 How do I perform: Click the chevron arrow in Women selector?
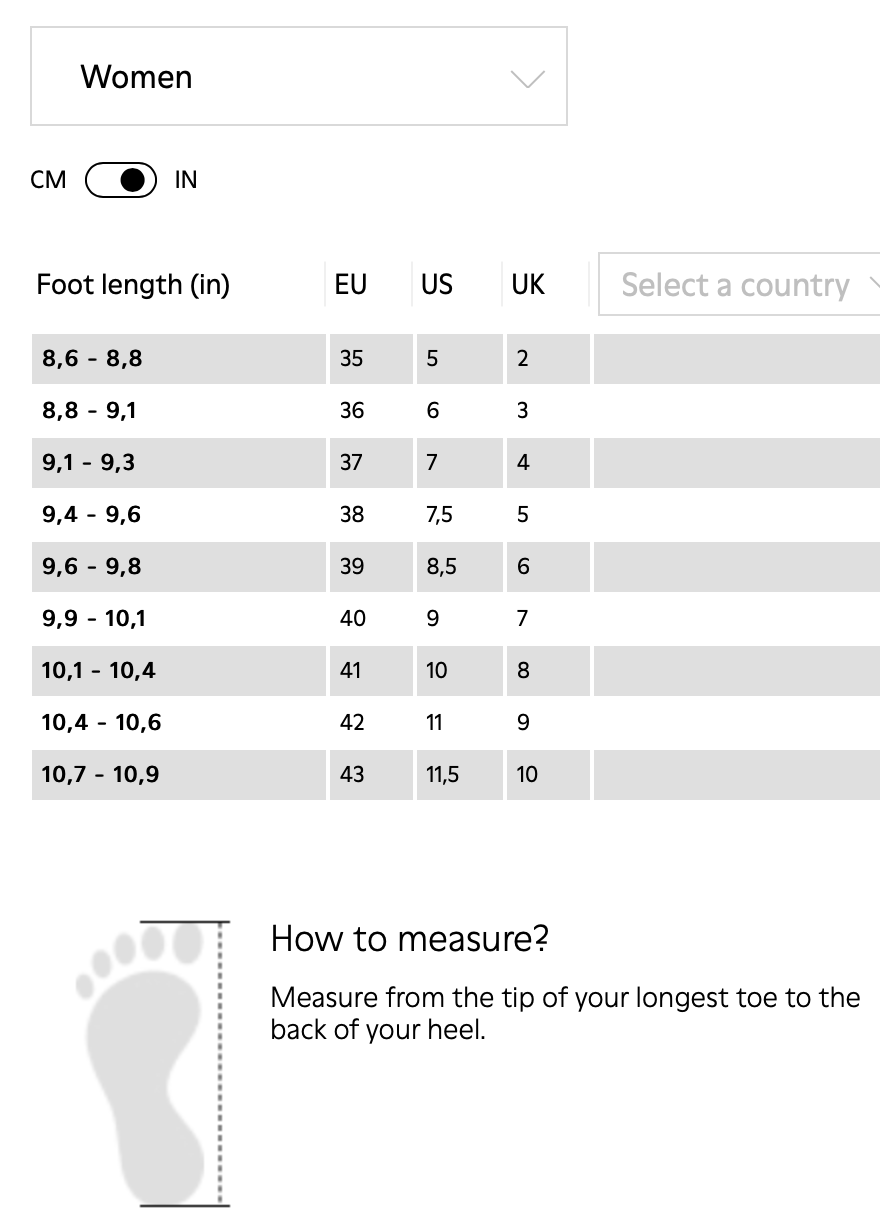click(527, 79)
